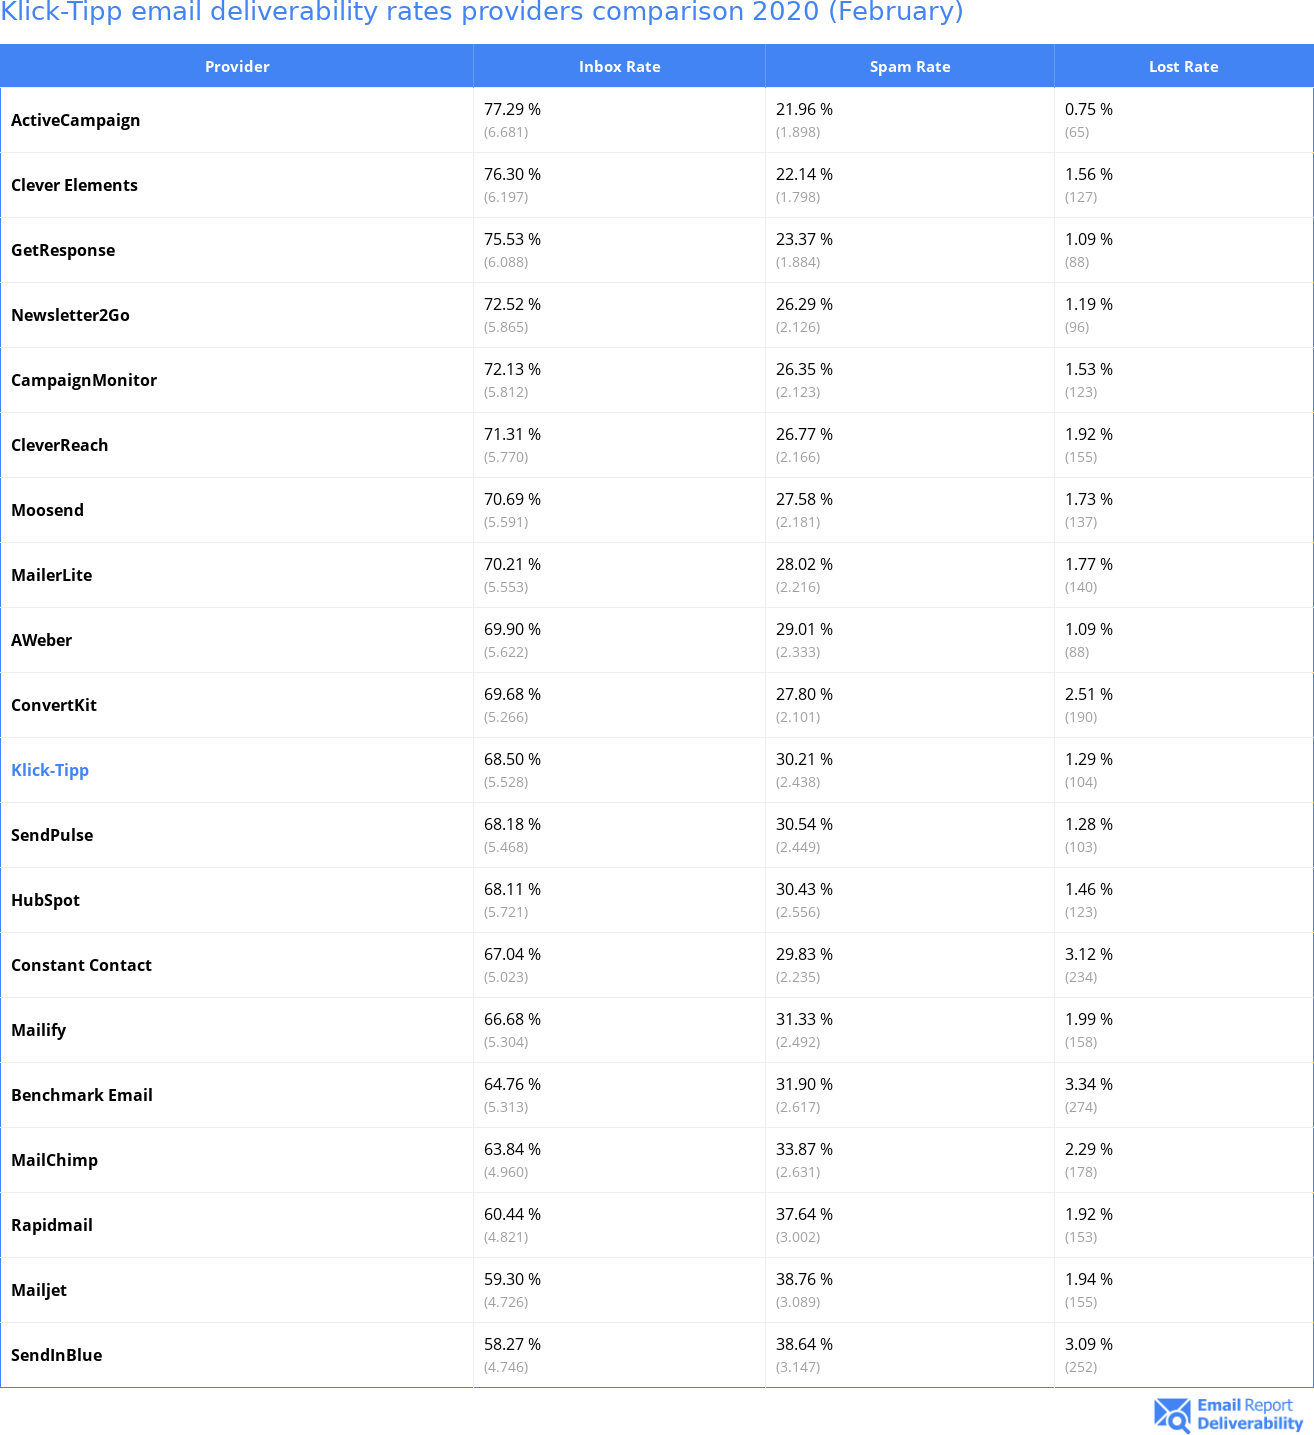This screenshot has height=1435, width=1314.
Task: Click Benchmark Email's 3.34 % lost rate
Action: point(1088,1085)
